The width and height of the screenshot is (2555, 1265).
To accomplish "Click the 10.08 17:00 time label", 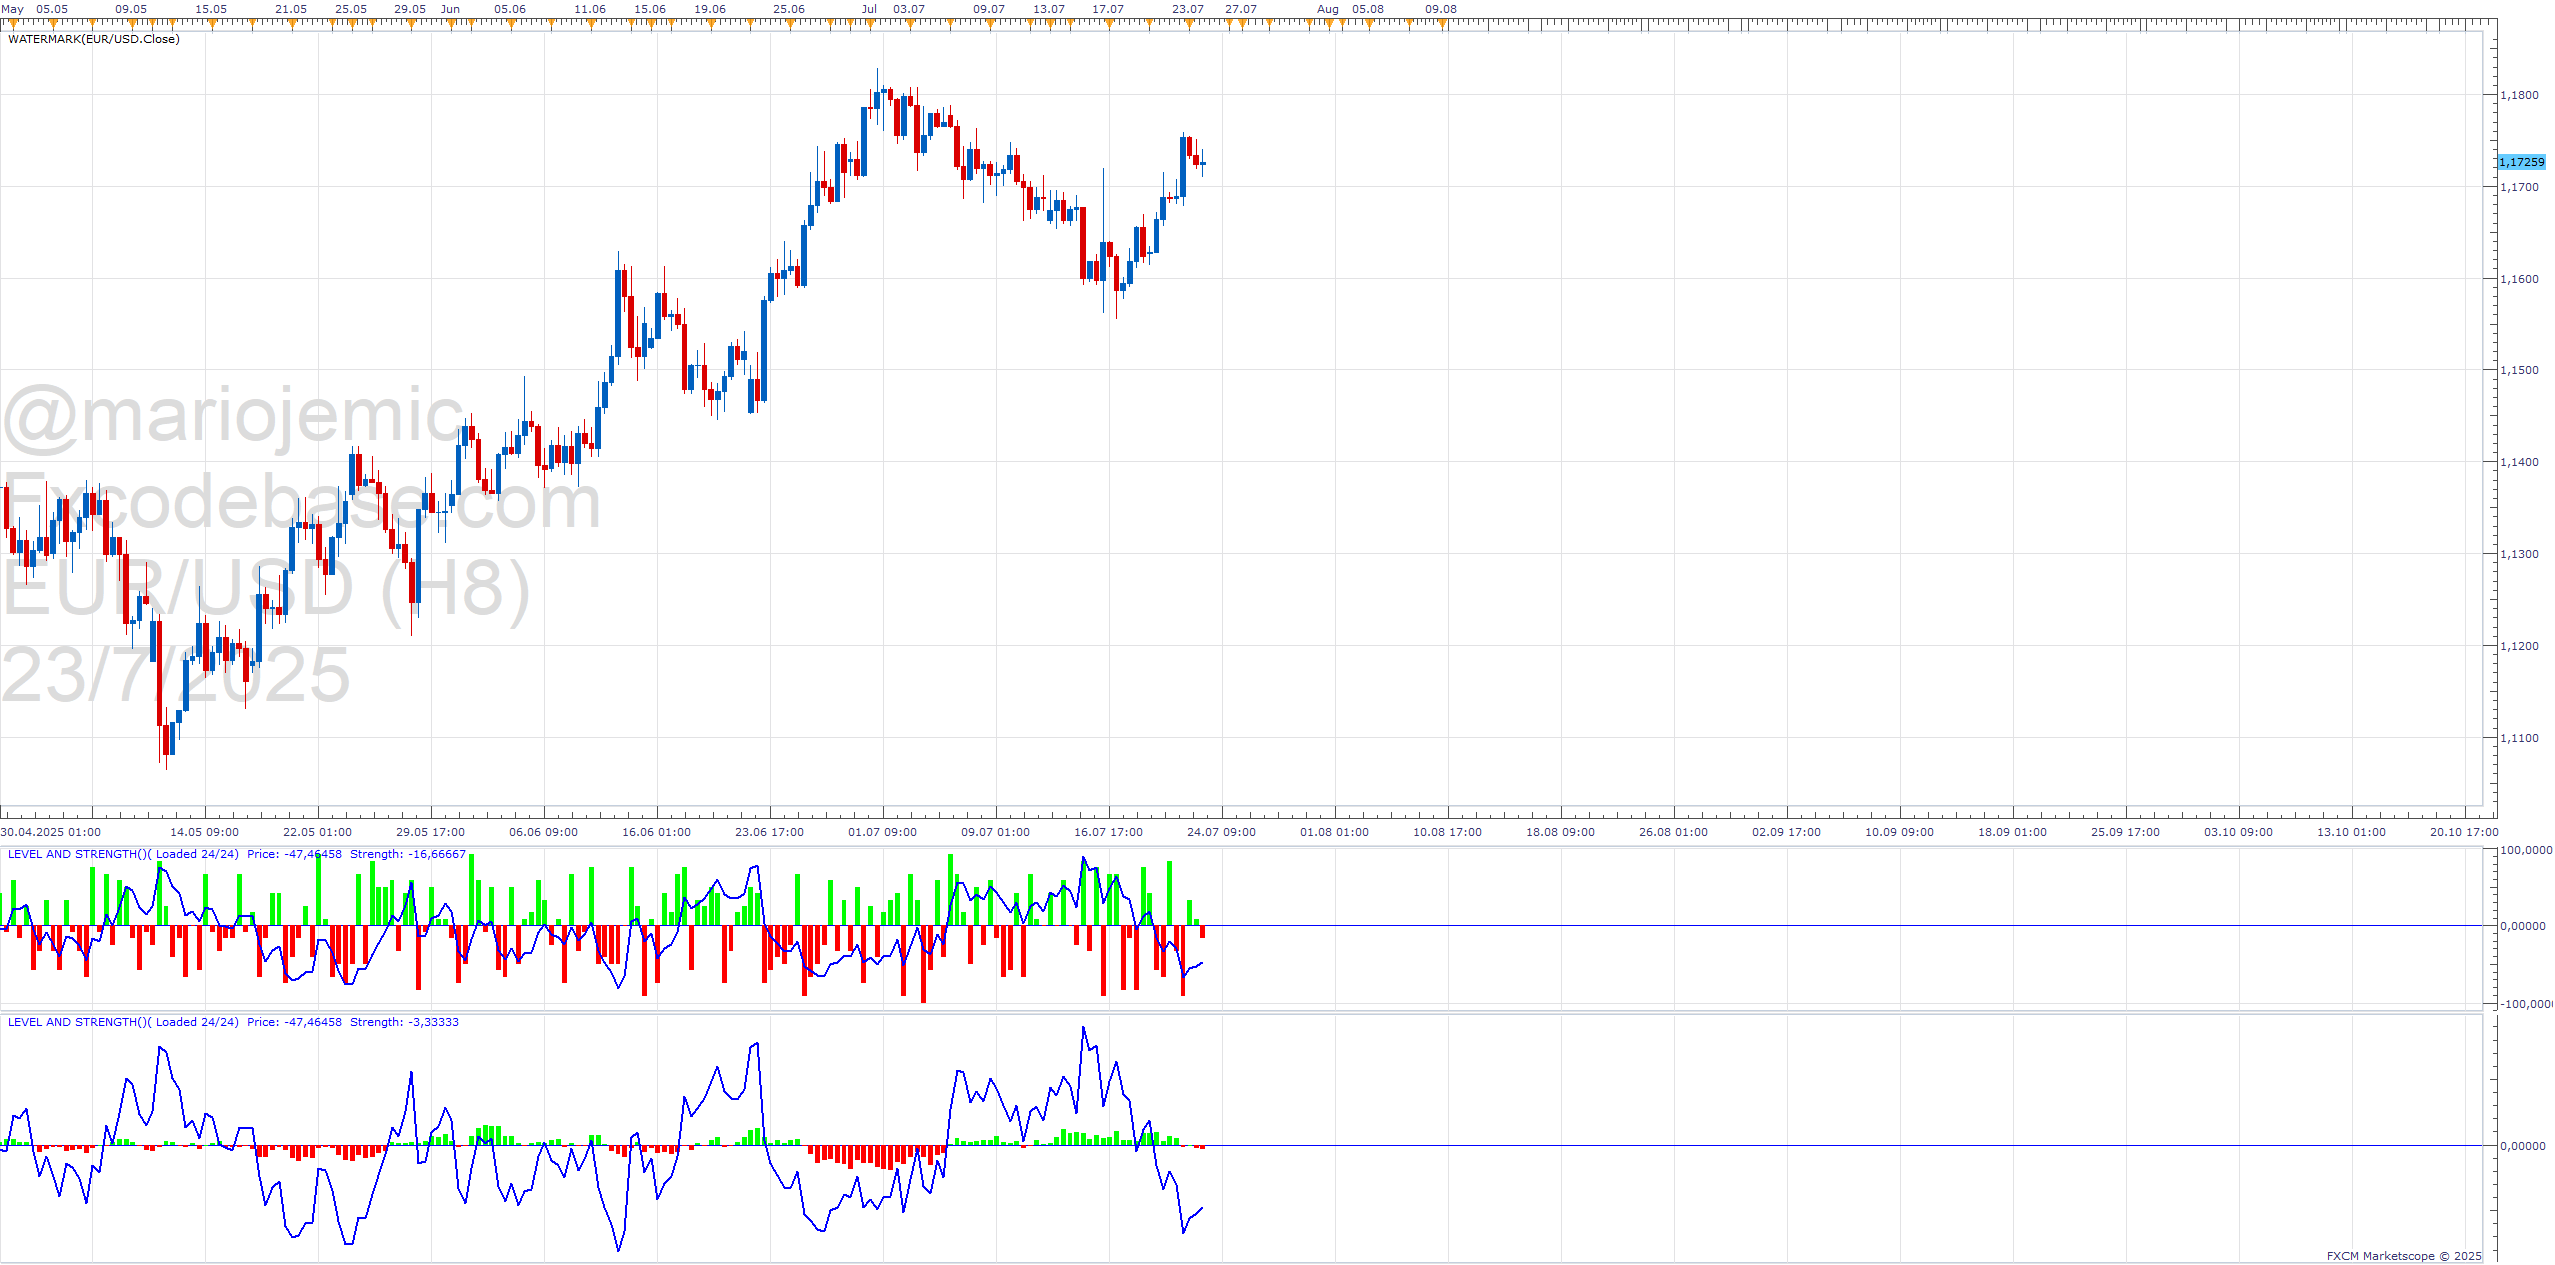I will pyautogui.click(x=1447, y=832).
